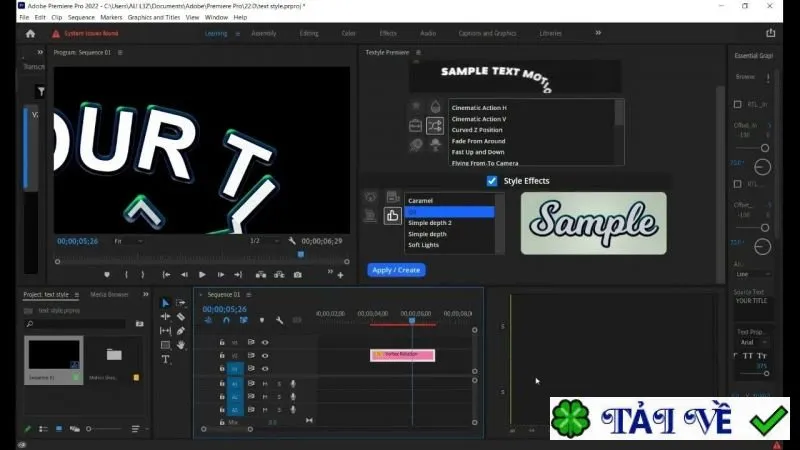800x450 pixels.
Task: Select the Razor tool
Action: [x=181, y=317]
